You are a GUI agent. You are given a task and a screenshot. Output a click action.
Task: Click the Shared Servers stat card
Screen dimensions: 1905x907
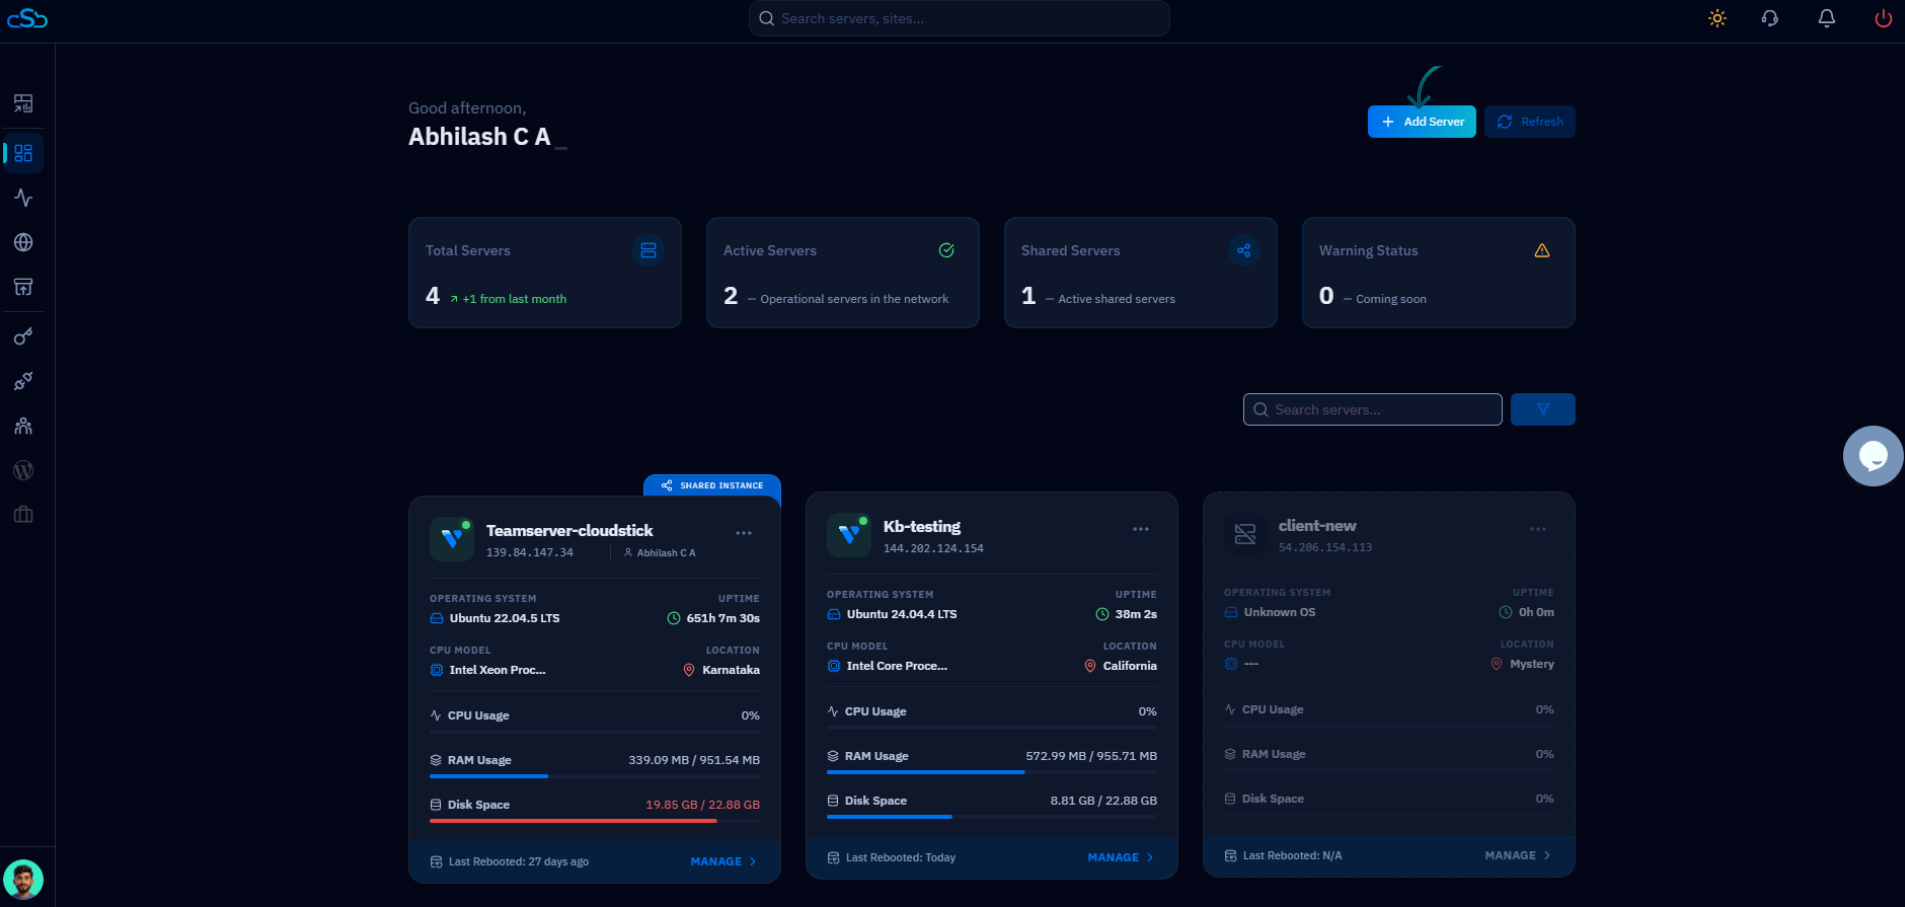click(x=1140, y=272)
